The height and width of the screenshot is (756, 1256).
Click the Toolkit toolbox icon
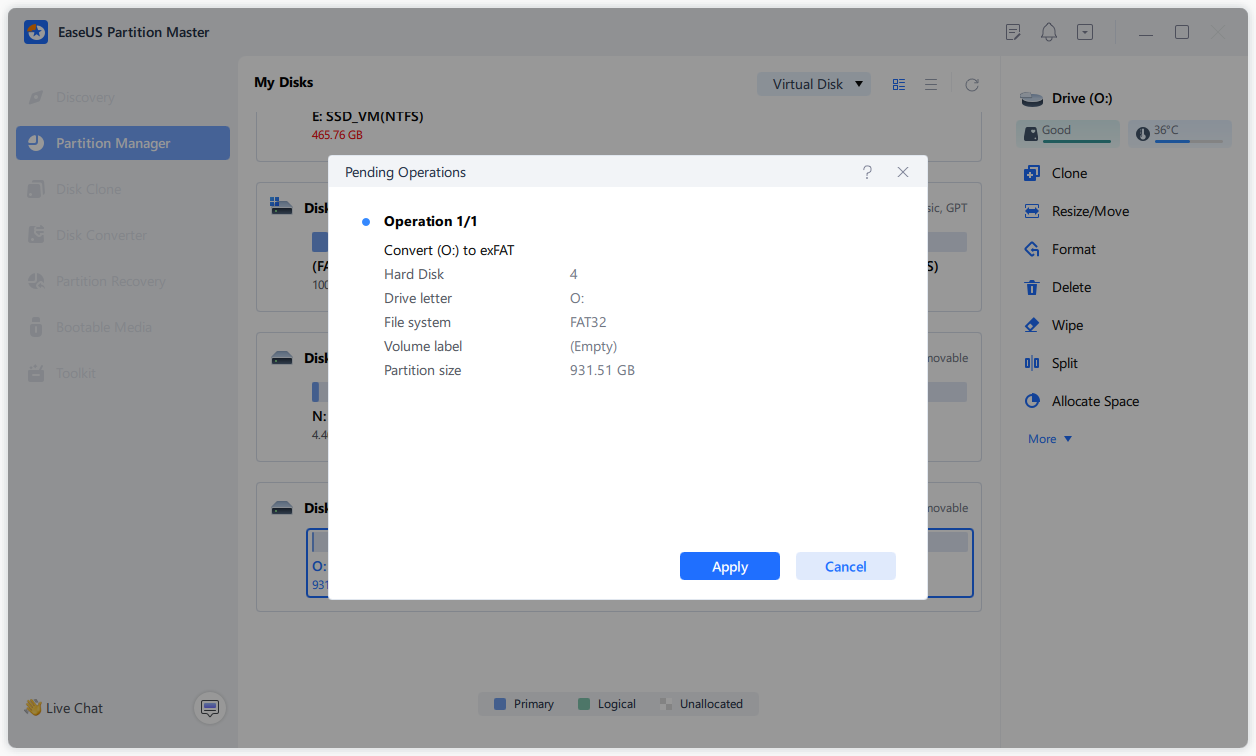click(x=36, y=373)
